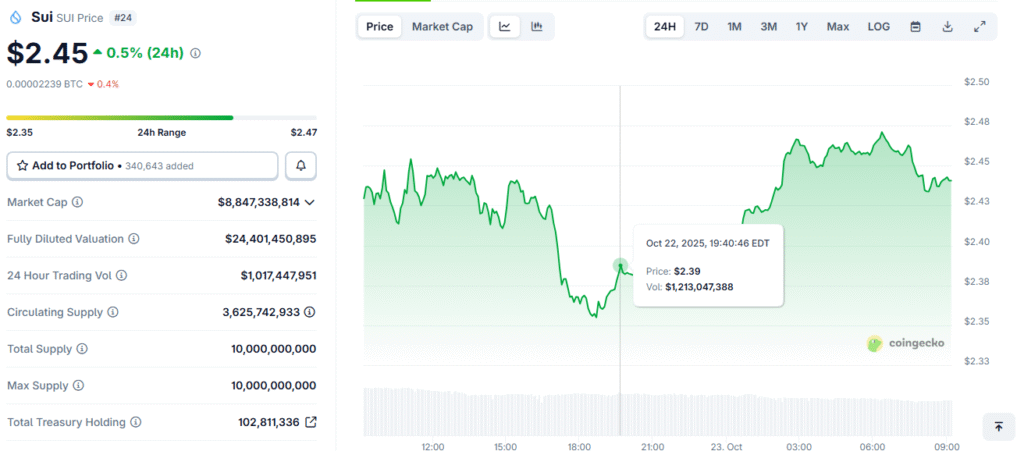The image size is (1024, 451).
Task: Open Total Treasury Holding external link
Action: (x=310, y=422)
